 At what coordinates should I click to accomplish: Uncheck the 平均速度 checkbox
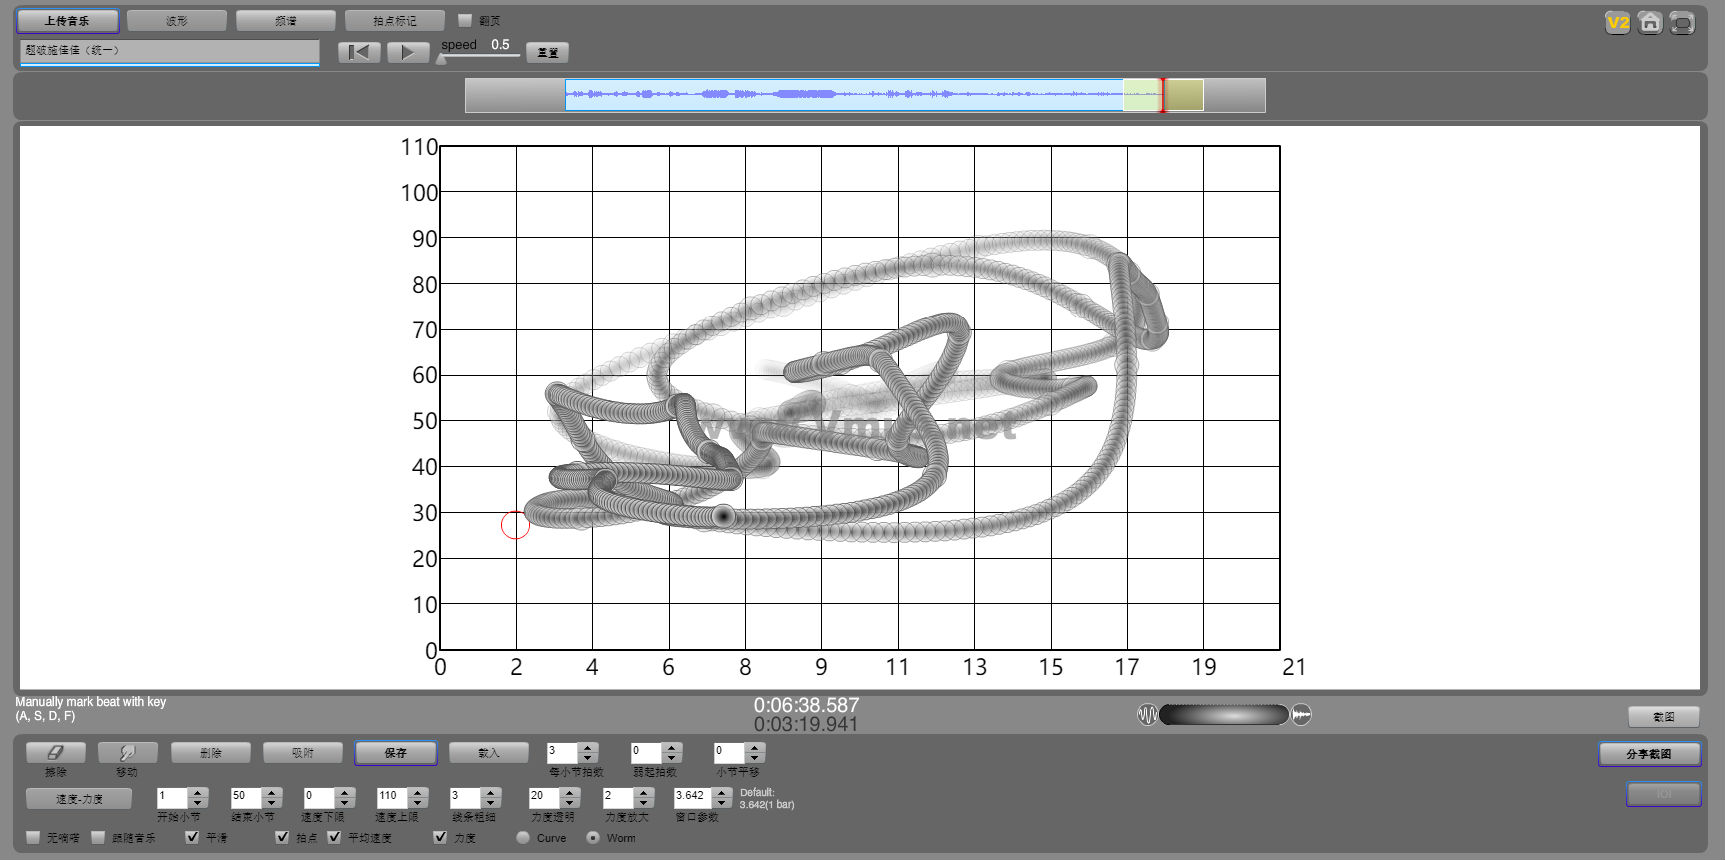[x=334, y=837]
